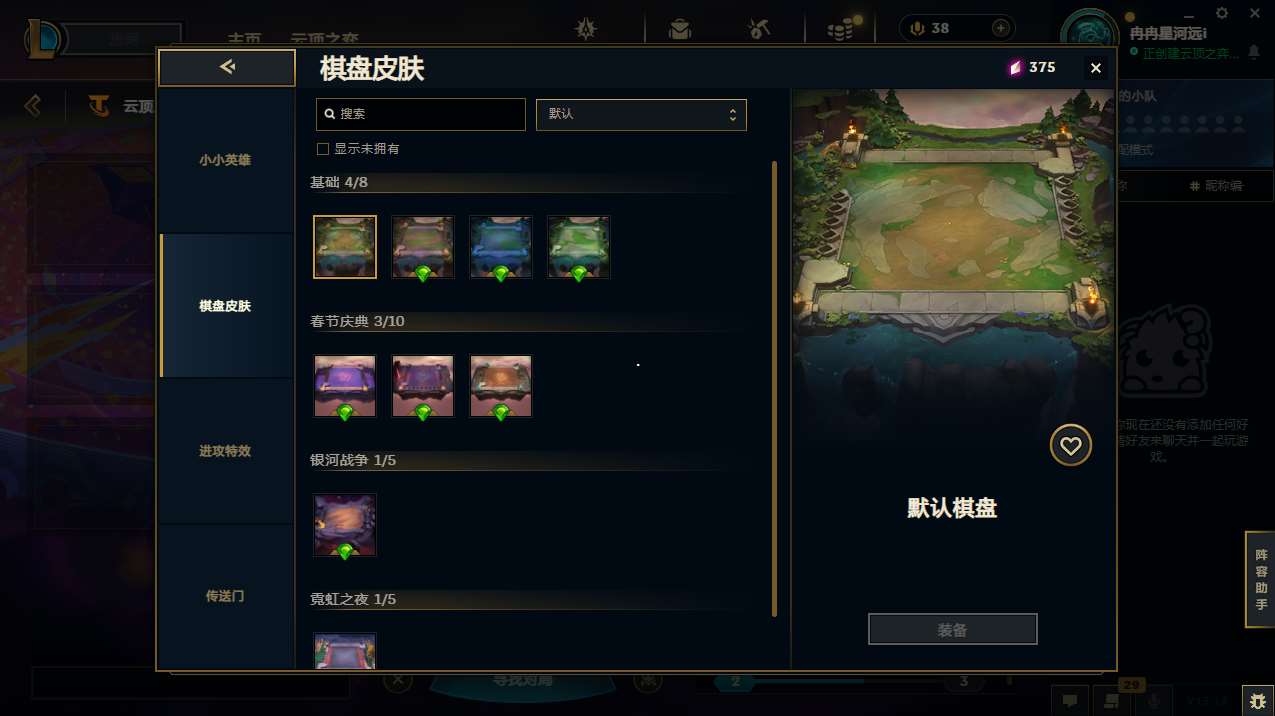
Task: Open the 传送门 tab
Action: click(225, 596)
